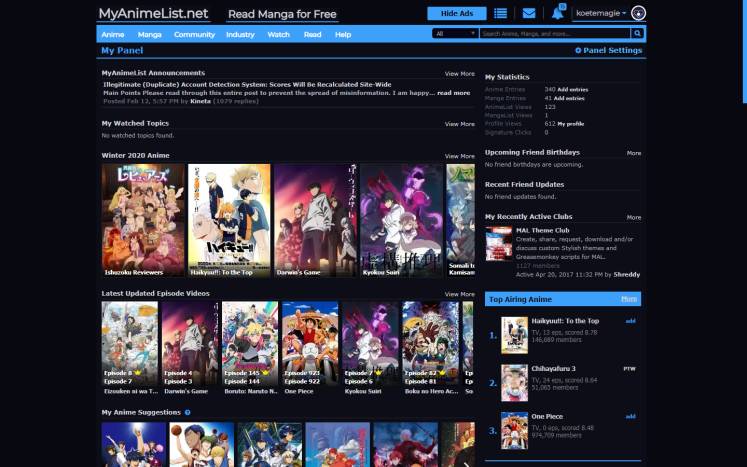747x467 pixels.
Task: Open One Piece title in Top Airing
Action: pos(547,416)
